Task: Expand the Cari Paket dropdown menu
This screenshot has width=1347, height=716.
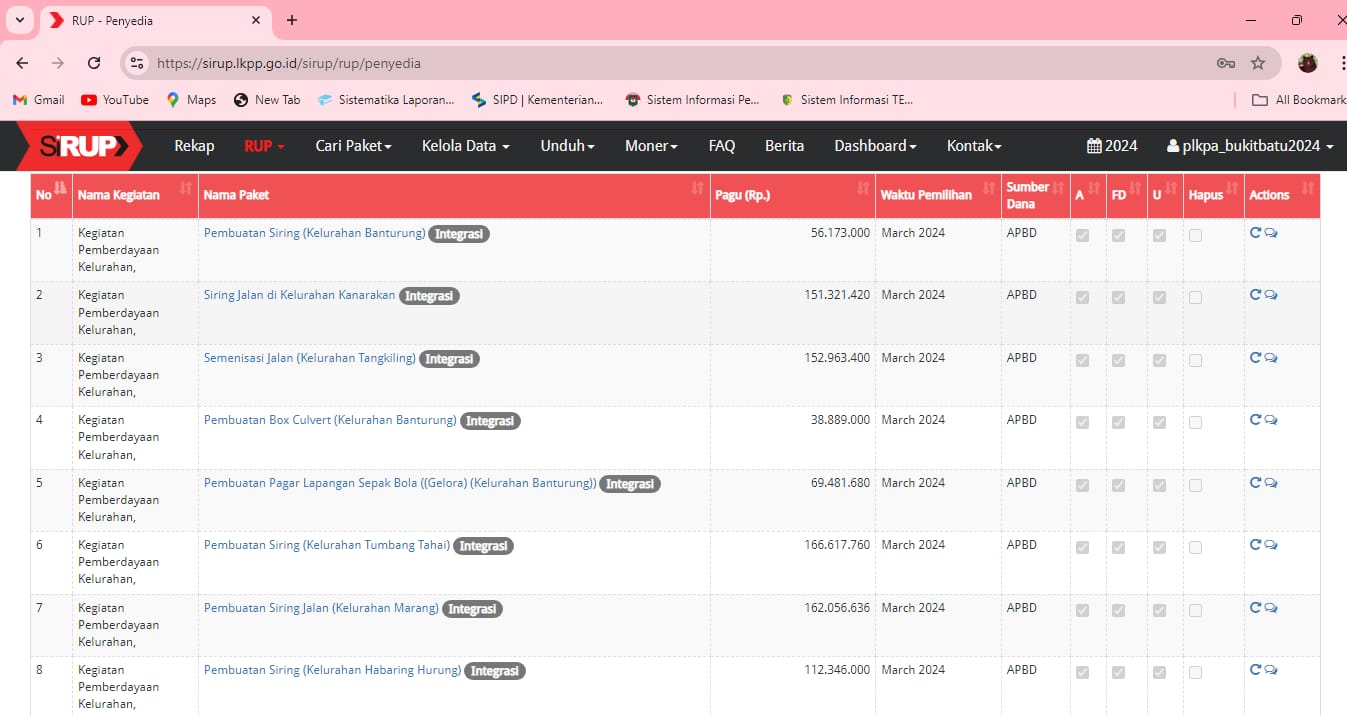Action: tap(353, 146)
